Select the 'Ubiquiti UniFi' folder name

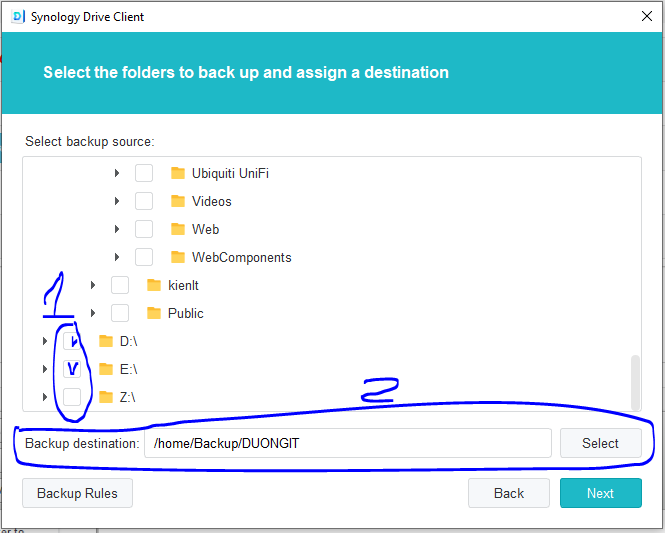coord(230,173)
